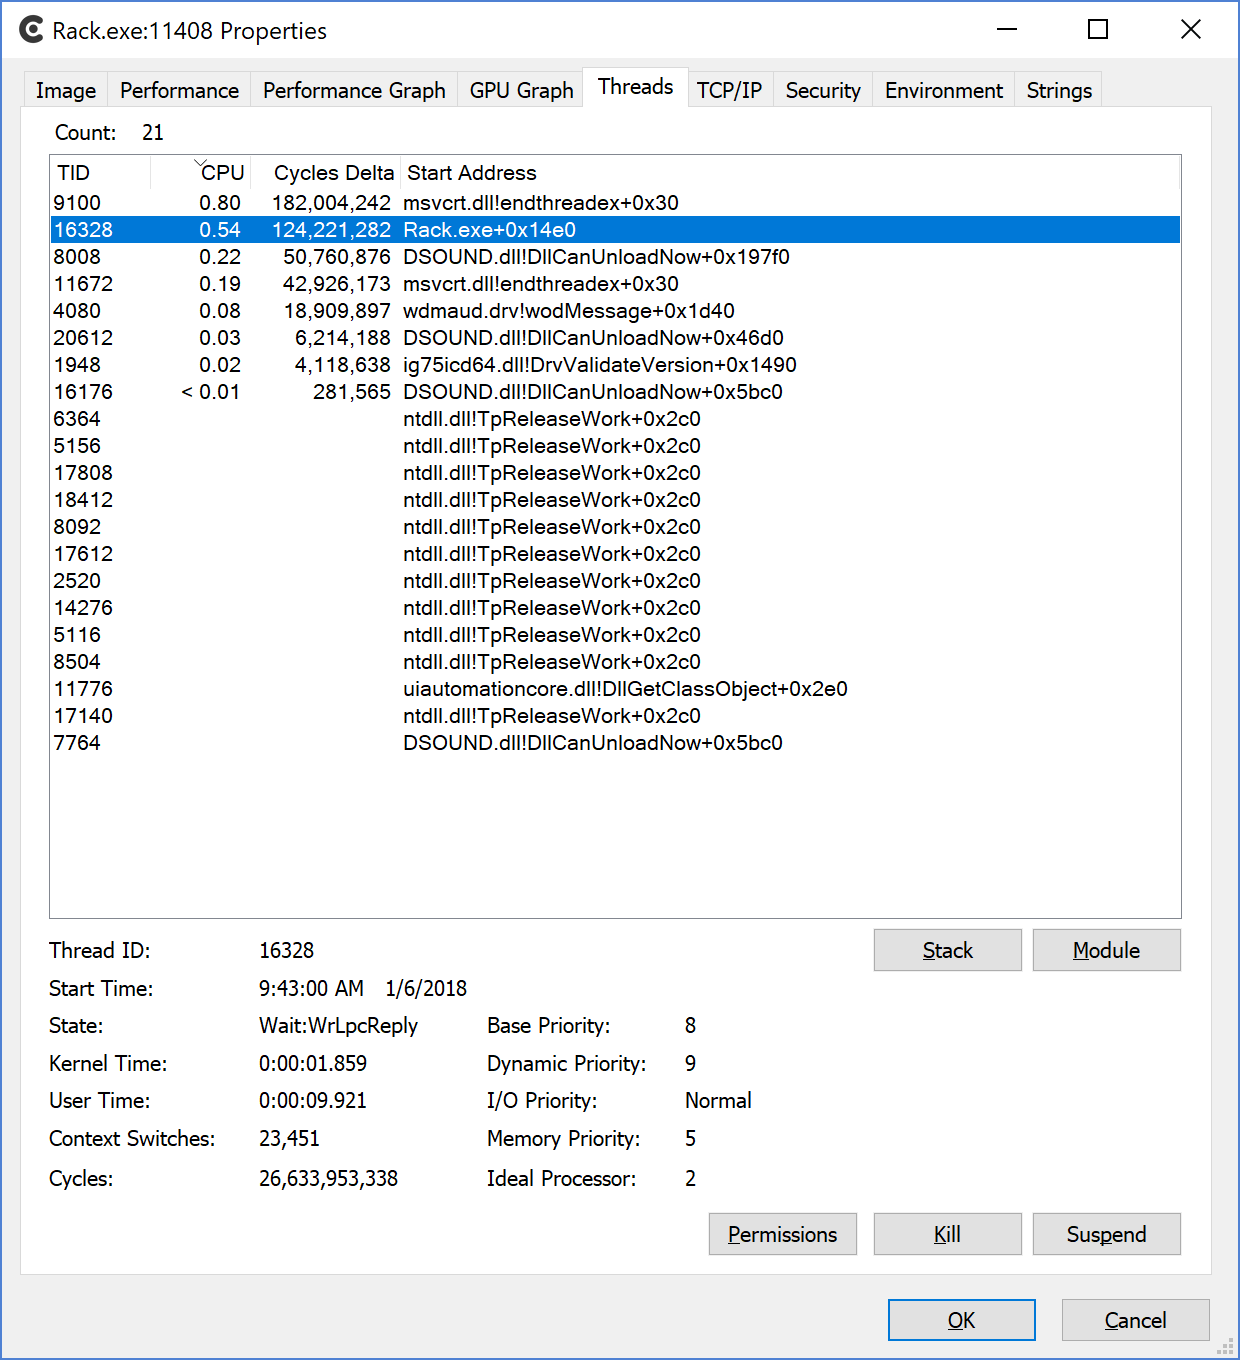Switch to the Performance tab
The height and width of the screenshot is (1360, 1240).
coord(179,90)
